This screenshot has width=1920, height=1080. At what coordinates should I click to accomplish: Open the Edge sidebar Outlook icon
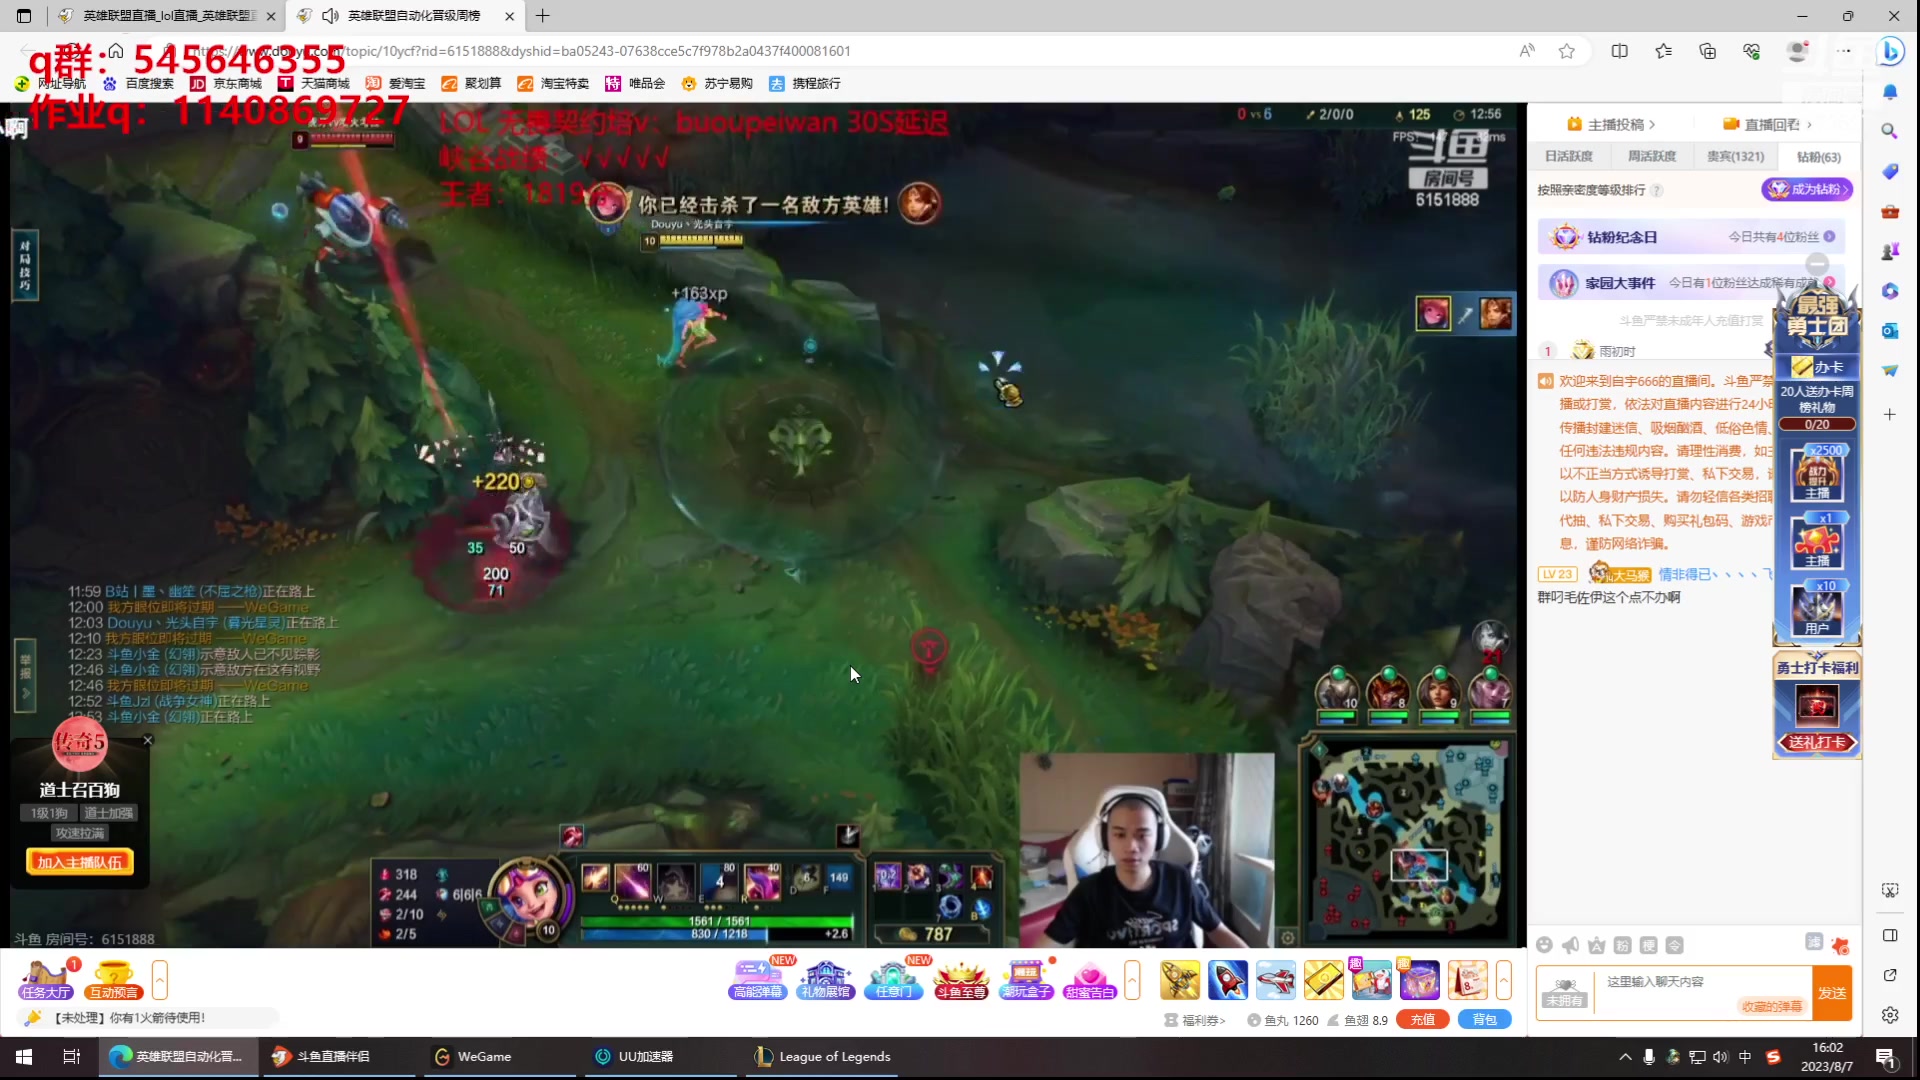[x=1889, y=331]
